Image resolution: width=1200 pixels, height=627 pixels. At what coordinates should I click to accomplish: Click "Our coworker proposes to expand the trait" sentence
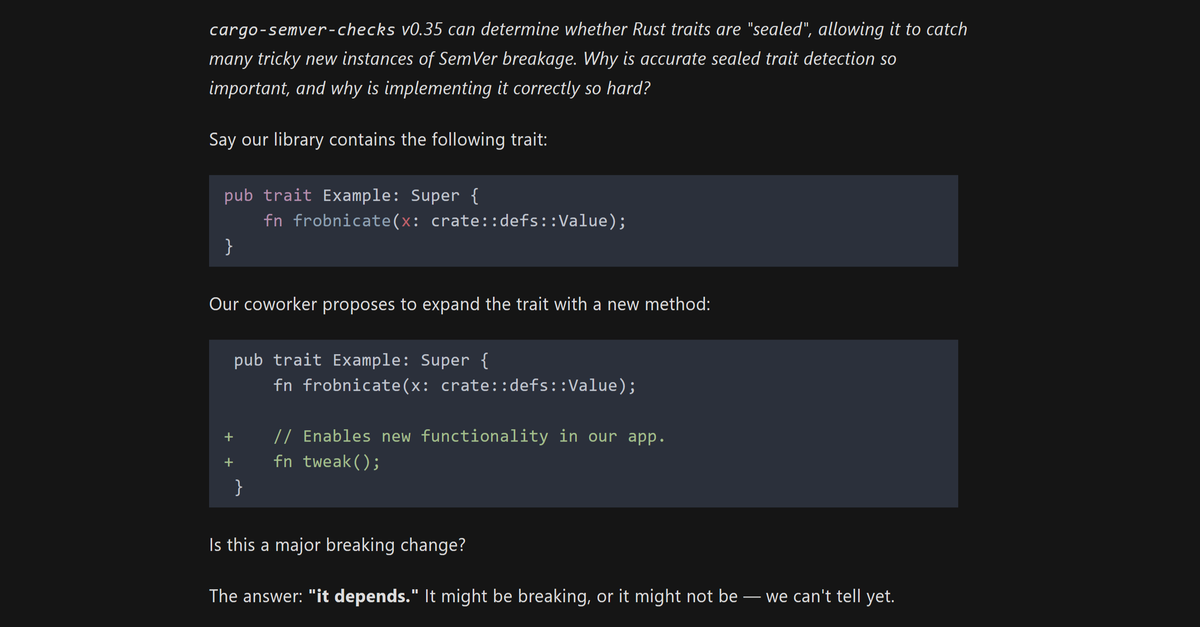[x=459, y=304]
